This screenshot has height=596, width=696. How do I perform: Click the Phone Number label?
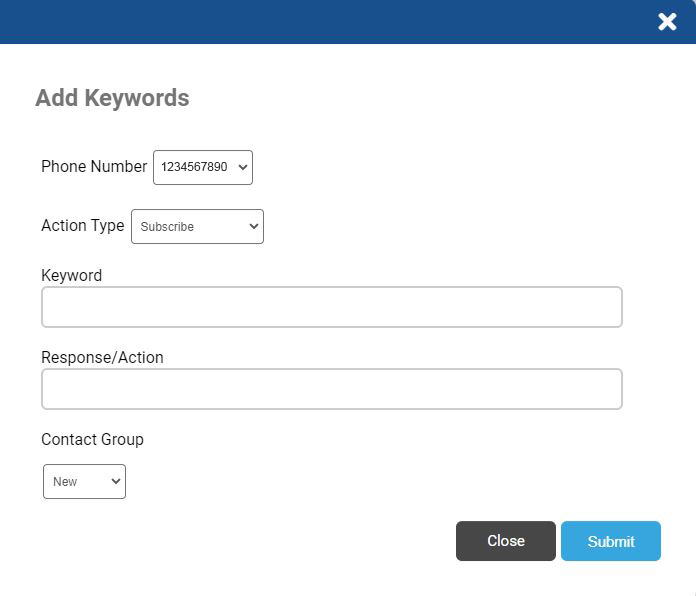[x=94, y=166]
